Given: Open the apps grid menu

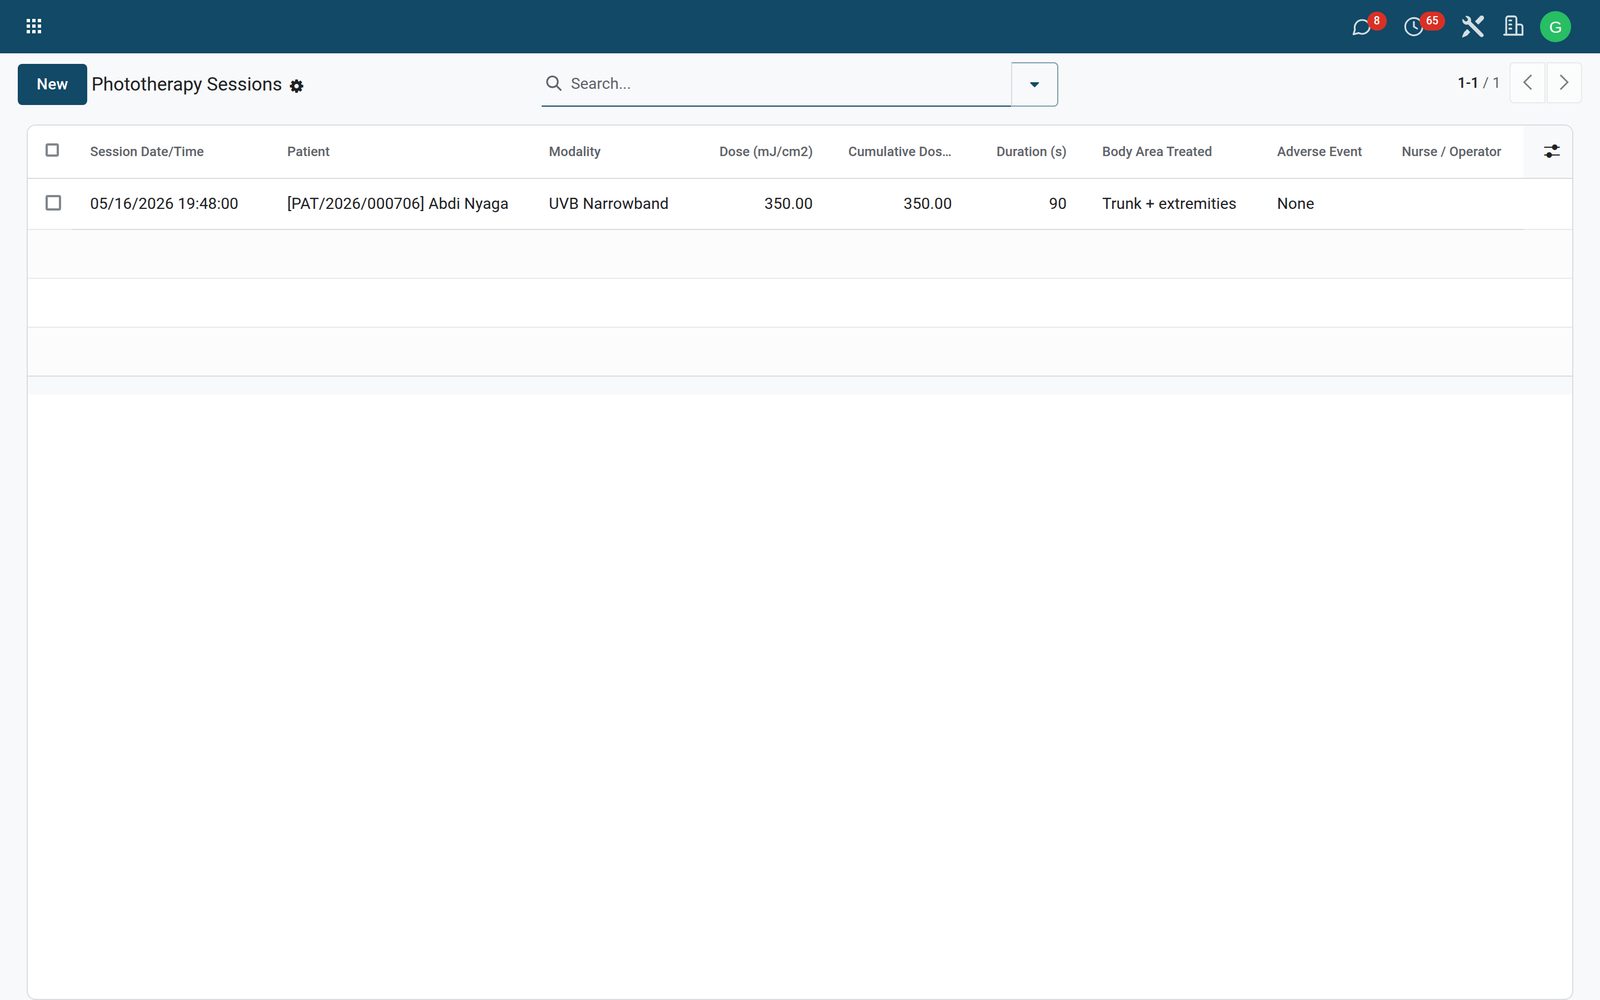Looking at the screenshot, I should (33, 26).
